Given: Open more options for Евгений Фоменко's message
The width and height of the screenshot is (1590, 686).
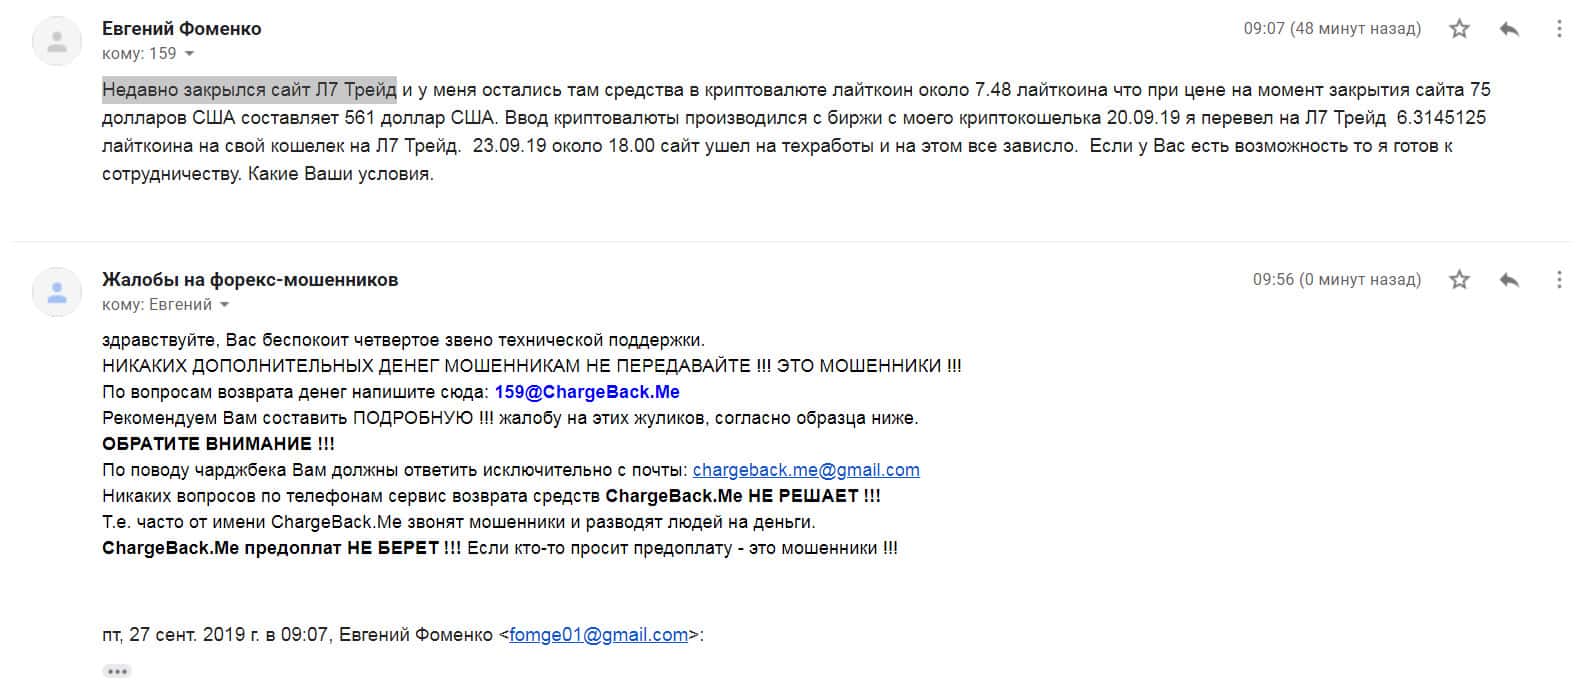Looking at the screenshot, I should 1559,29.
